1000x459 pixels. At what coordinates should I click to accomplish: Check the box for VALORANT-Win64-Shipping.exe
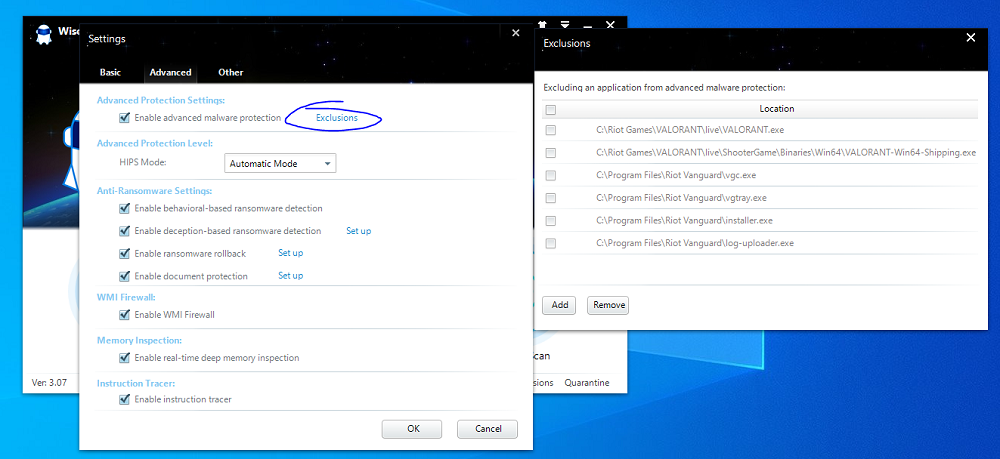[551, 153]
